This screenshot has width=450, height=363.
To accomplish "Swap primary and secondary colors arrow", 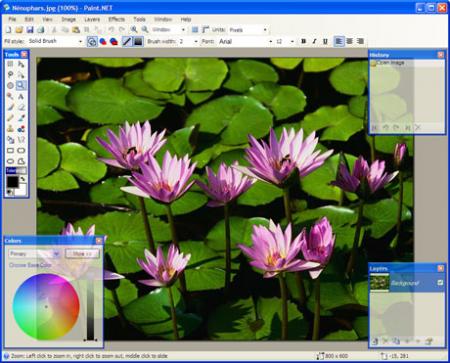I will pyautogui.click(x=23, y=179).
